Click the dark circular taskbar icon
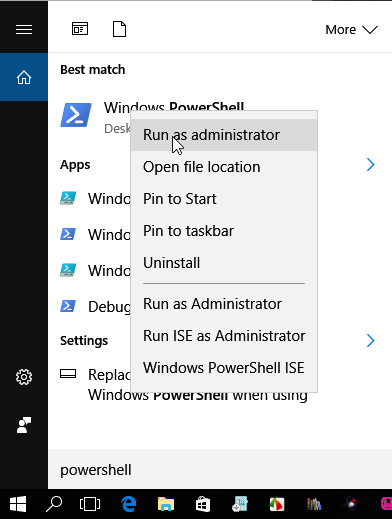This screenshot has width=392, height=519. point(351,504)
